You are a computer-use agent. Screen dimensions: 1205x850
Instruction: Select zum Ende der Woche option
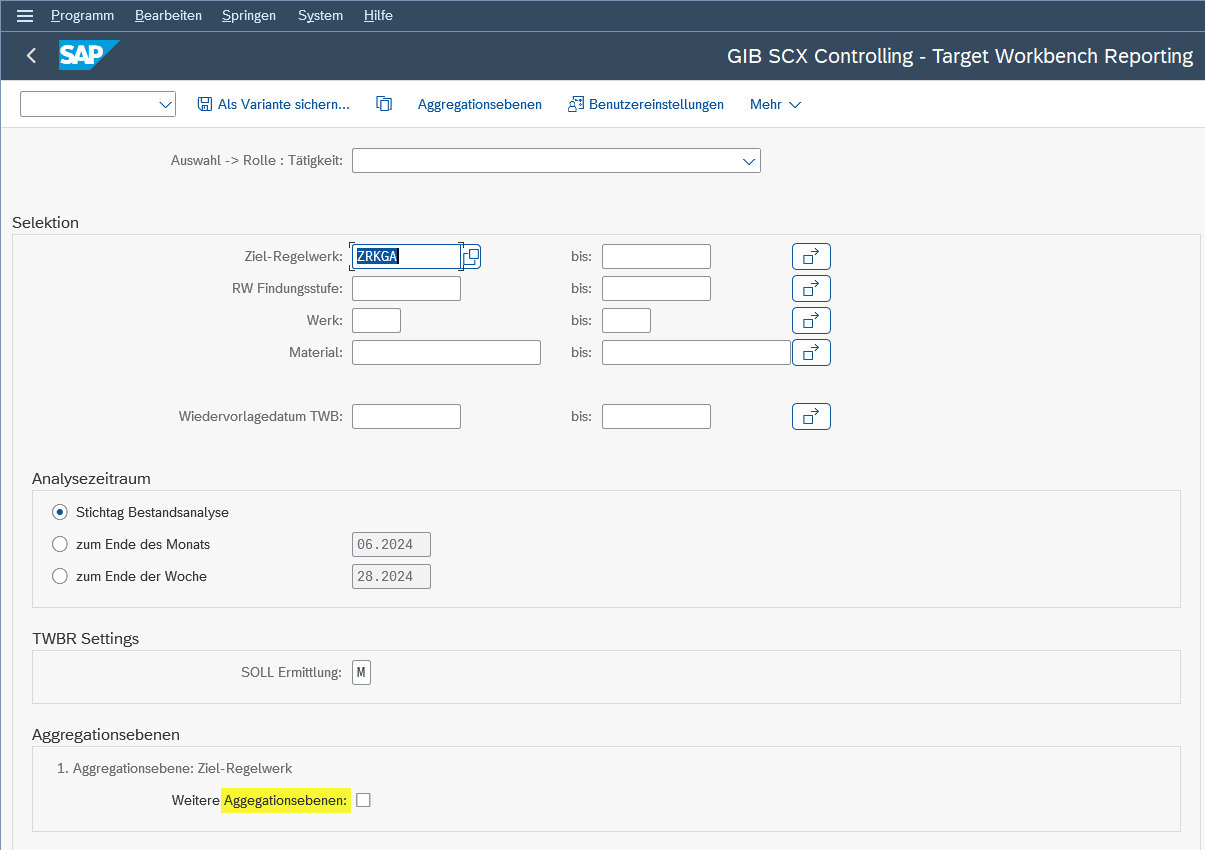tap(60, 576)
